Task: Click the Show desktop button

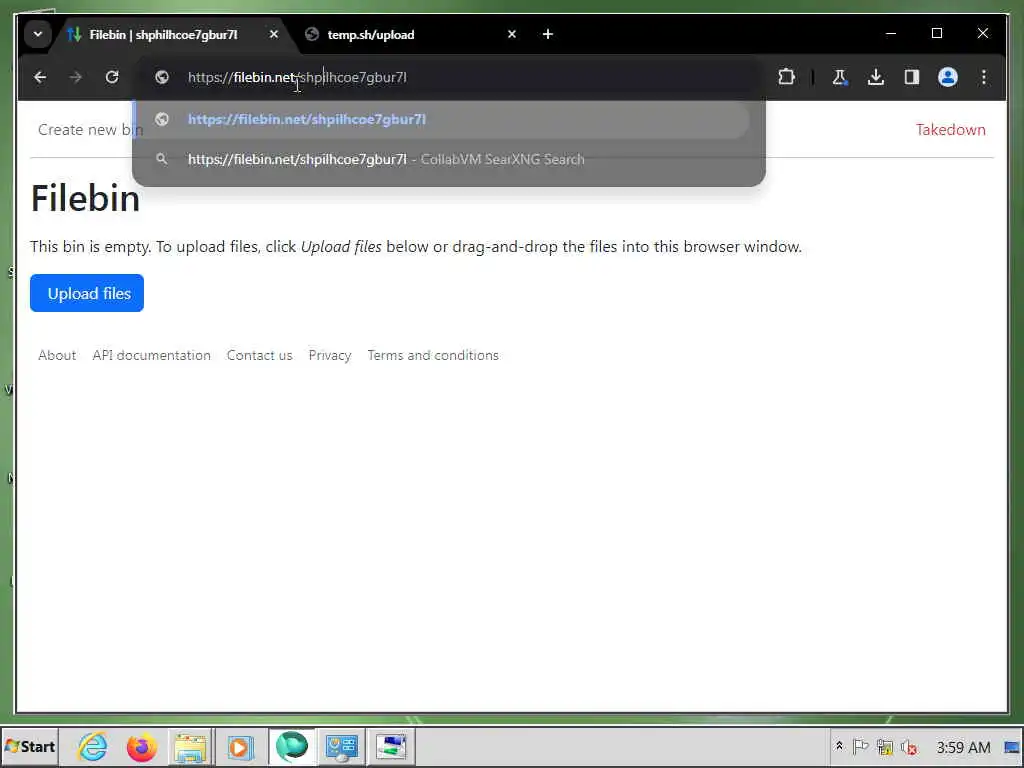Action: pyautogui.click(x=1013, y=747)
